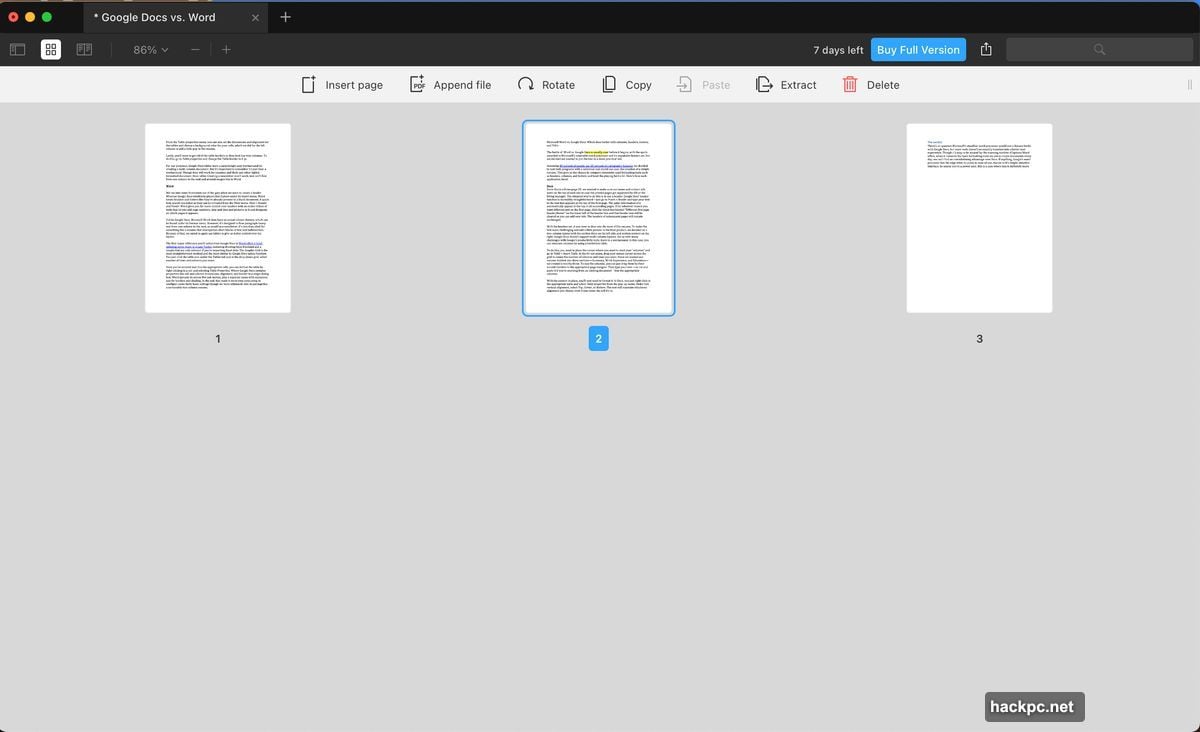
Task: Click the Append file PDF icon
Action: coord(417,84)
